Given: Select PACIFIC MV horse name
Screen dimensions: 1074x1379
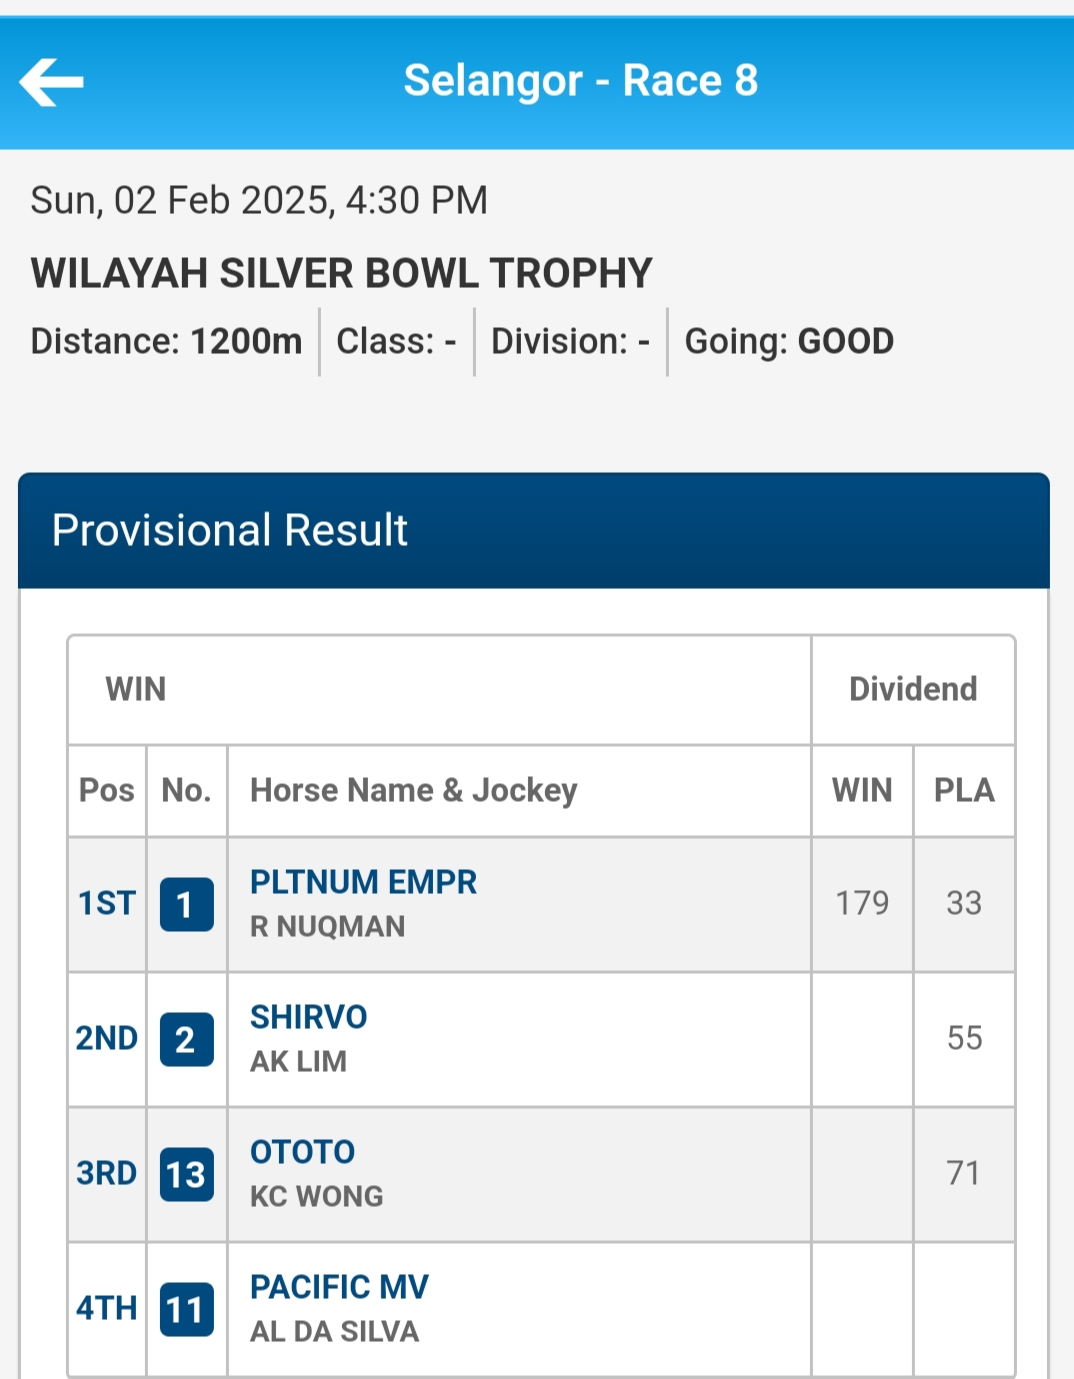Looking at the screenshot, I should 339,1287.
